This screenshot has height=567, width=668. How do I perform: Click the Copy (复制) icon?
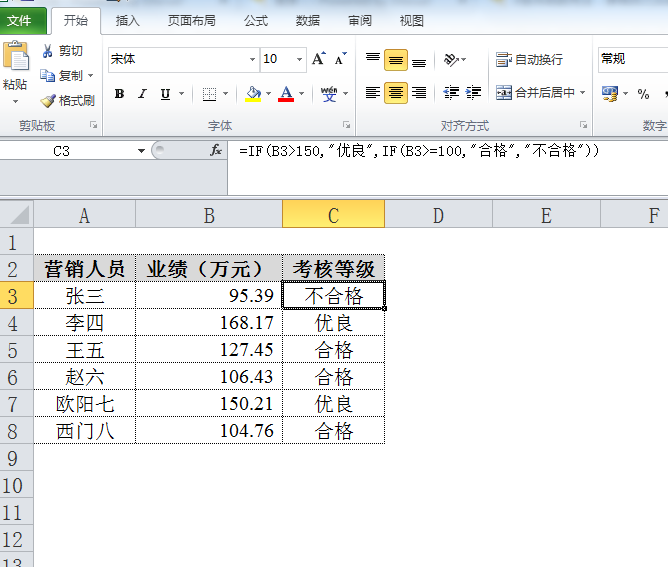[x=47, y=76]
